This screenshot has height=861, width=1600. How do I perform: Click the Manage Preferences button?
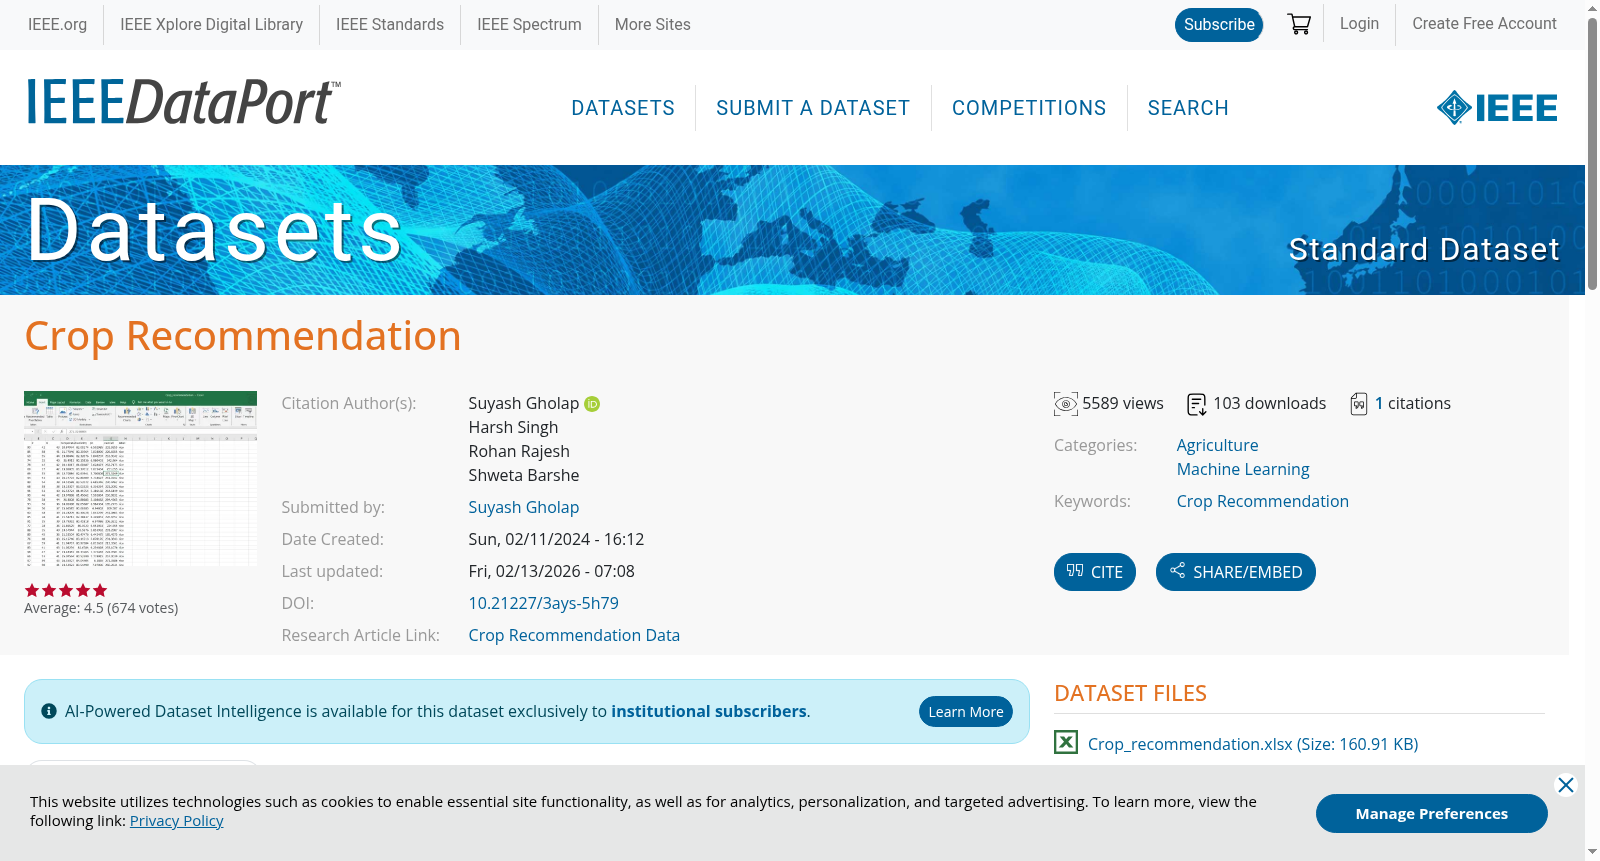point(1432,813)
